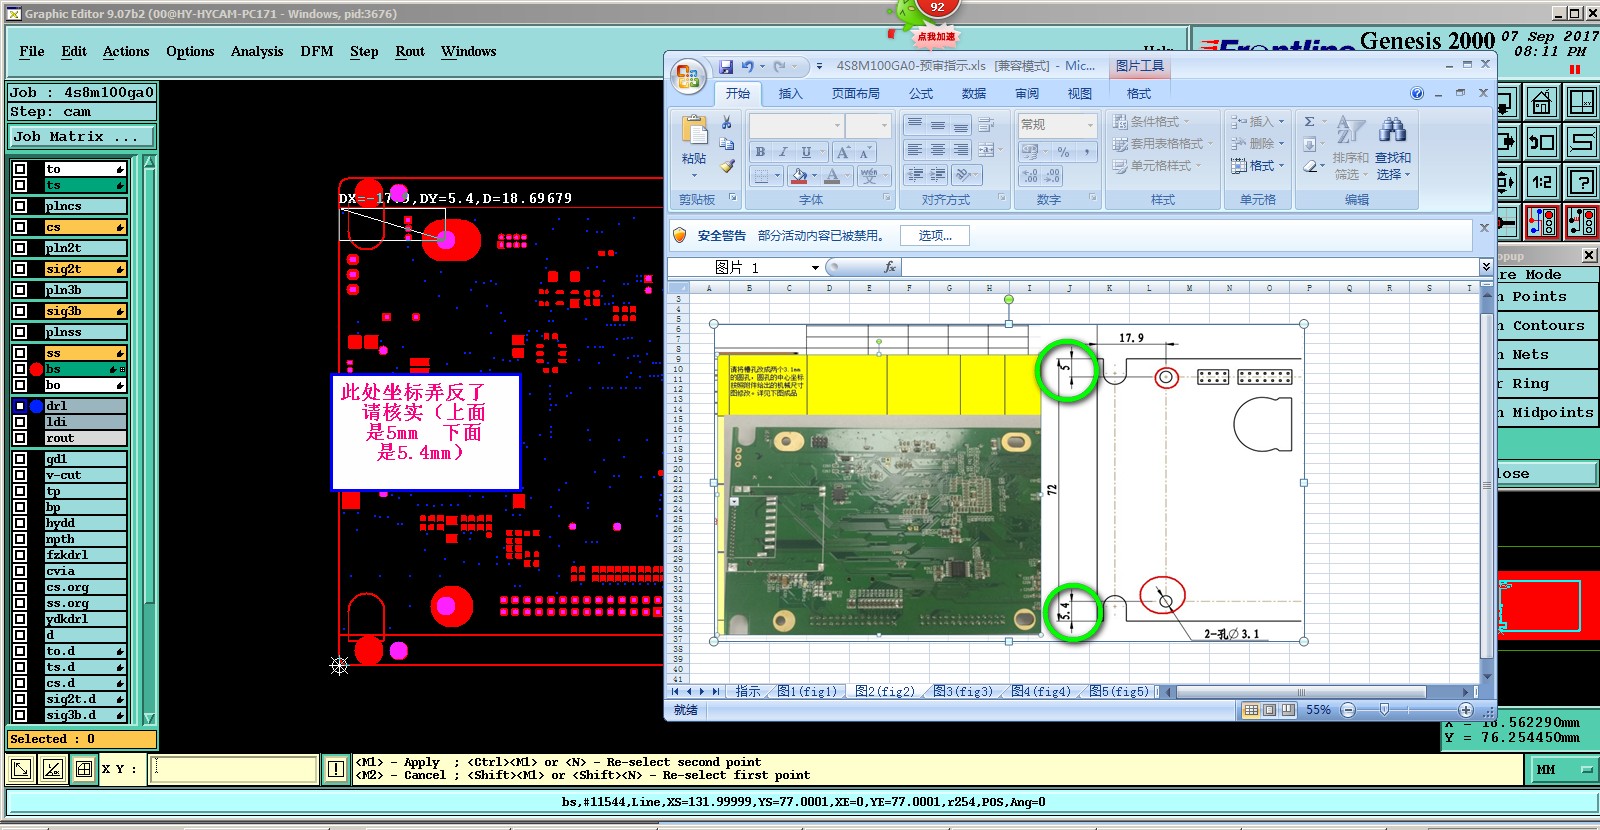Screen dimensions: 1600x830
Task: Toggle visibility checkbox for layer 'v-cut'
Action: tap(20, 475)
